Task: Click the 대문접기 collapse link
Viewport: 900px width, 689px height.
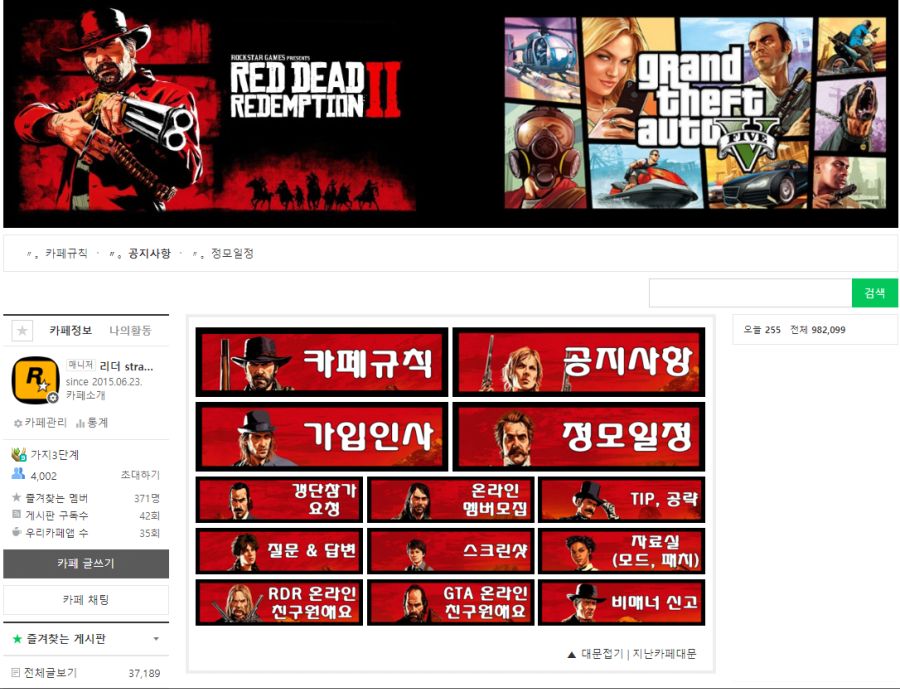Action: click(x=602, y=654)
